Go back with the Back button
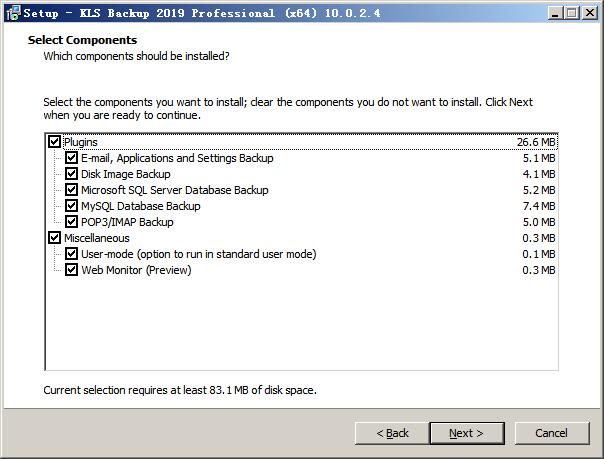The height and width of the screenshot is (459, 604). pyautogui.click(x=392, y=433)
